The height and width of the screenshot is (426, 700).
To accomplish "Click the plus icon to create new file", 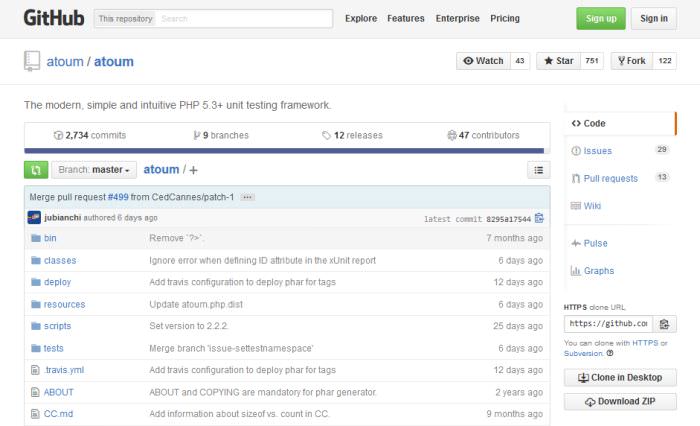I will click(x=193, y=170).
